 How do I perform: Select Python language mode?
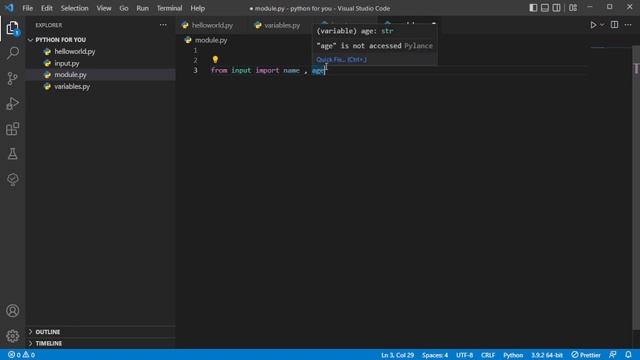pos(513,355)
